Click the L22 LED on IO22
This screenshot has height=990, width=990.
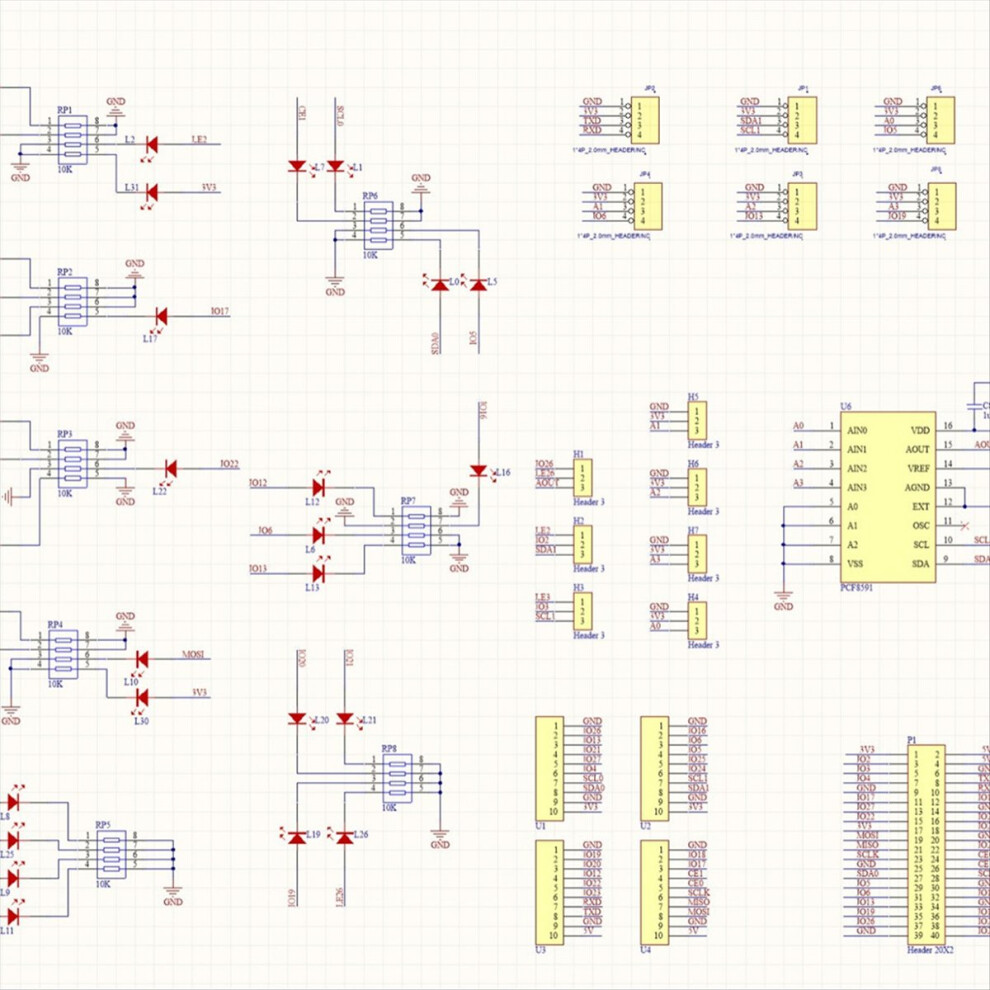tap(170, 467)
